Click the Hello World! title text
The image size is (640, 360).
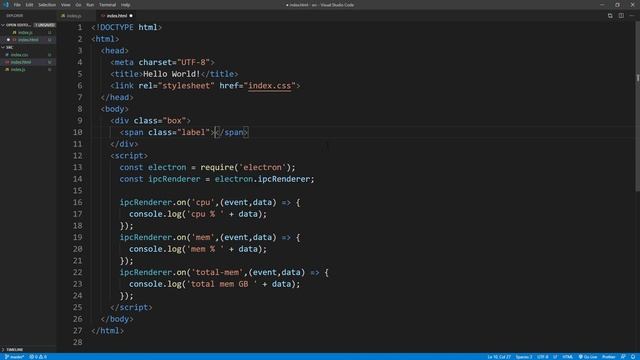point(171,74)
